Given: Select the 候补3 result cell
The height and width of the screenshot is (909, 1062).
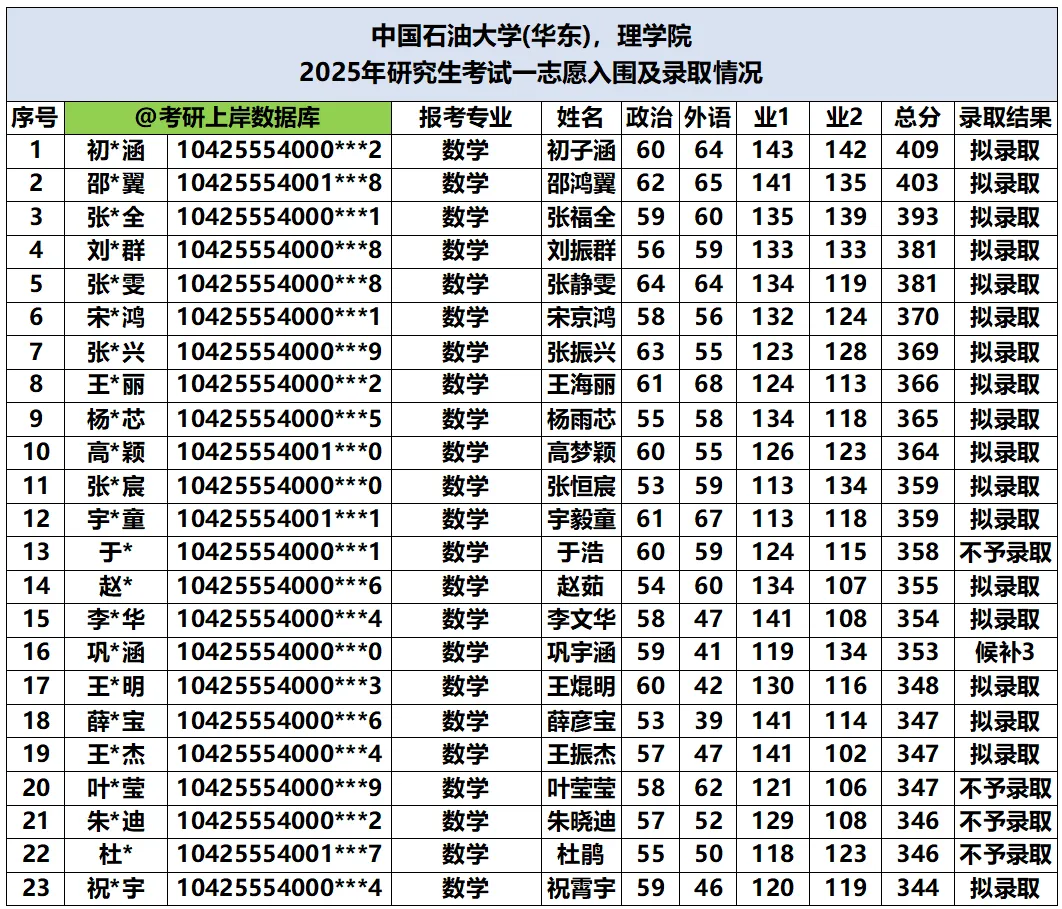Looking at the screenshot, I should click(x=1004, y=653).
